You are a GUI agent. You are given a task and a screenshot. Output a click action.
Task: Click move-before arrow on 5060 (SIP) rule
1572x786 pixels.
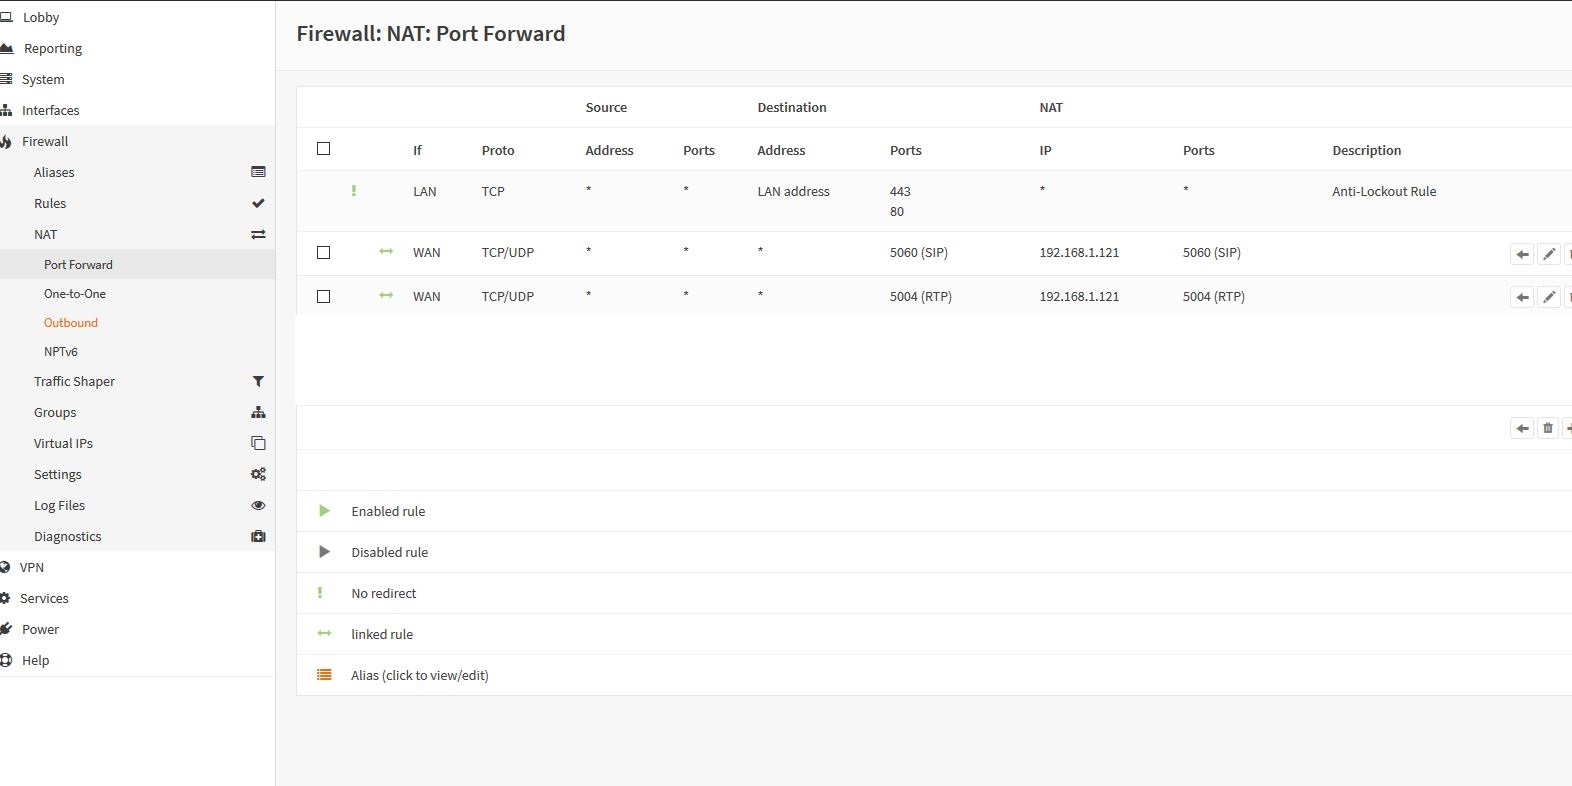click(x=1522, y=254)
